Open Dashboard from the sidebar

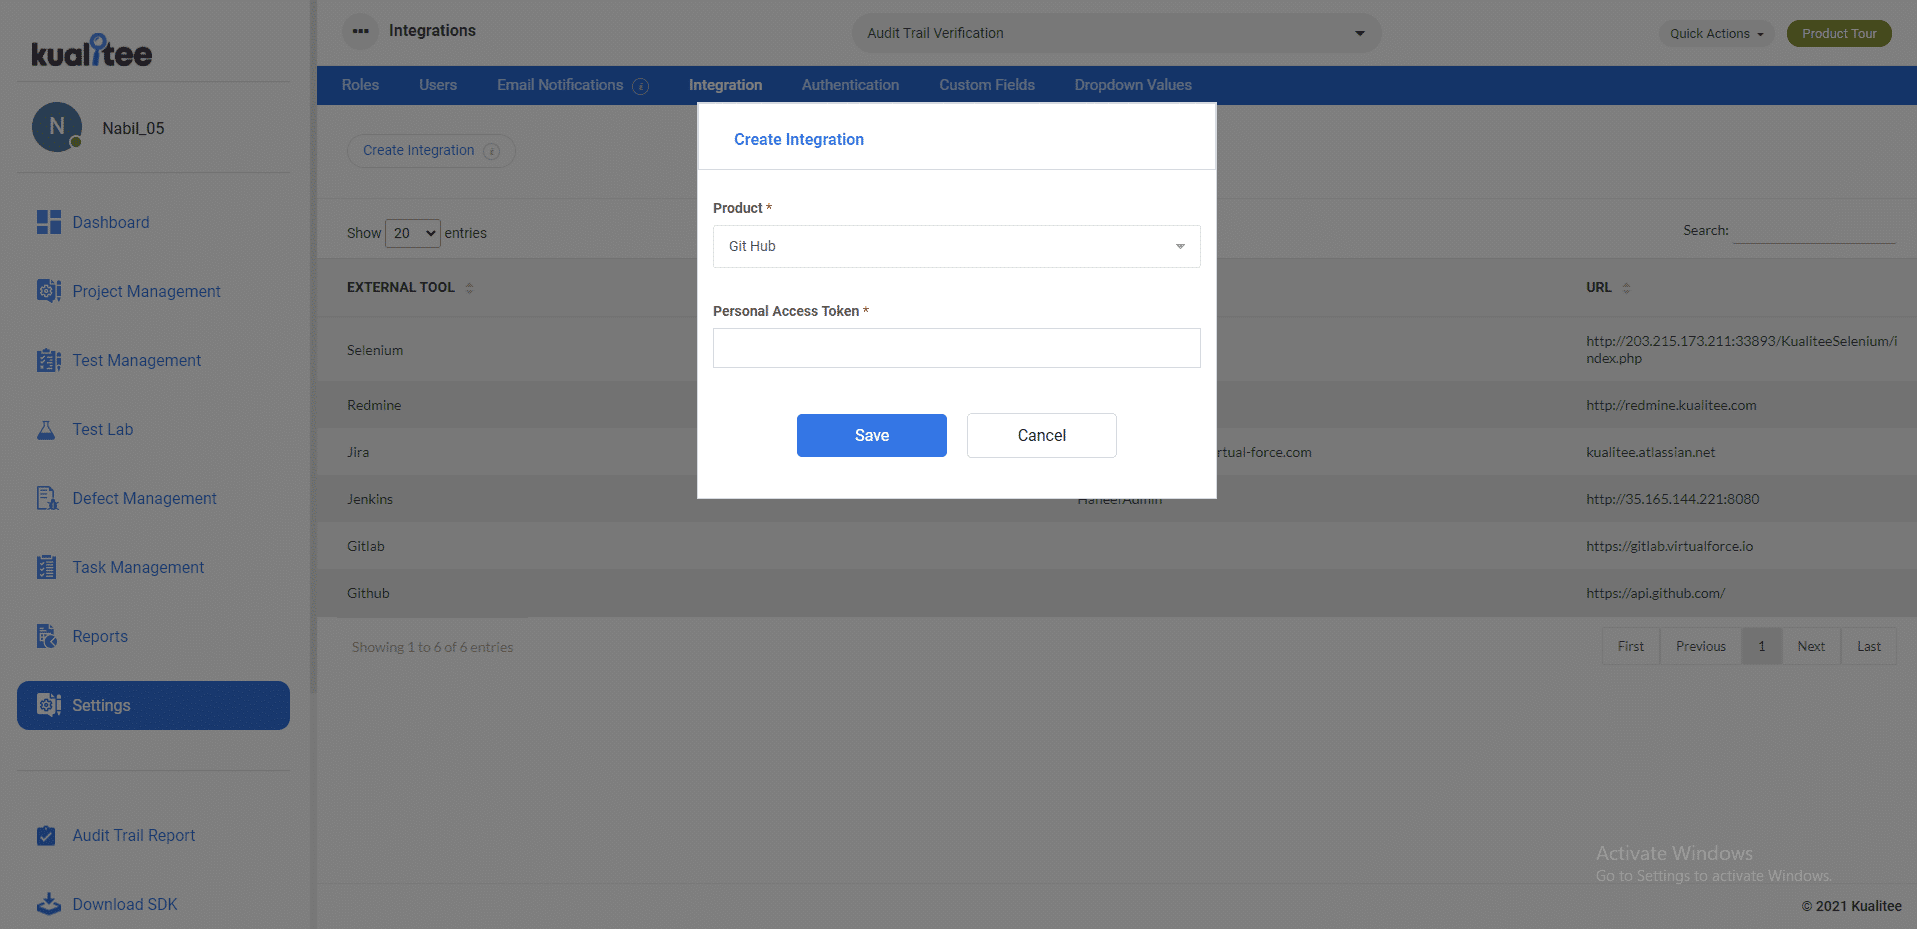point(110,222)
